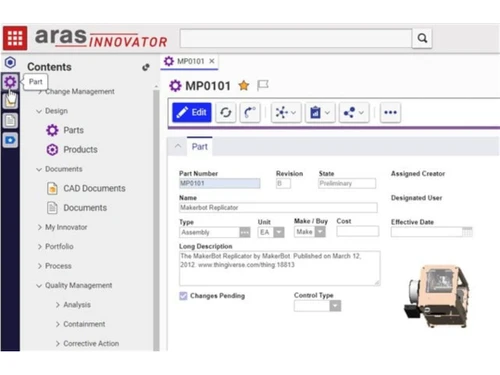Click the Aras Innovator logo
Image resolution: width=500 pixels, height=375 pixels.
click(x=101, y=38)
